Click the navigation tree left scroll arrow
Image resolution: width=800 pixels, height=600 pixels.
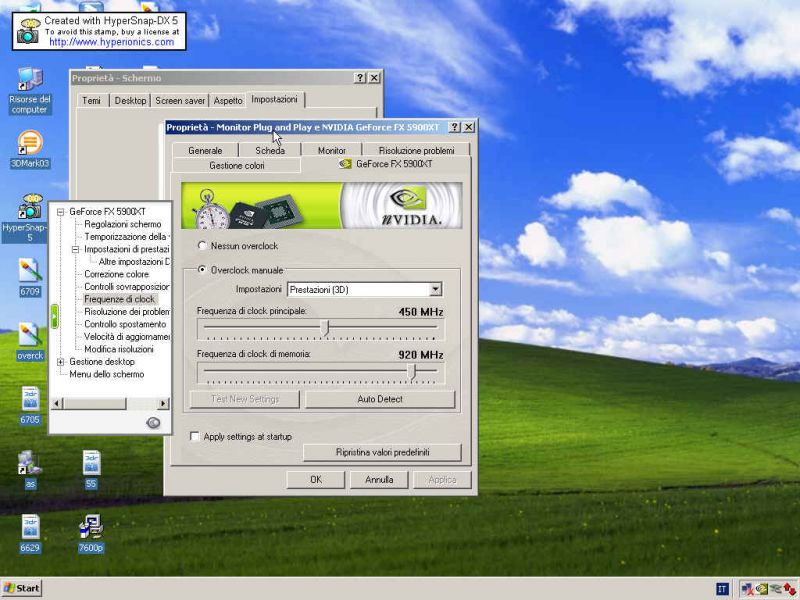pyautogui.click(x=57, y=404)
